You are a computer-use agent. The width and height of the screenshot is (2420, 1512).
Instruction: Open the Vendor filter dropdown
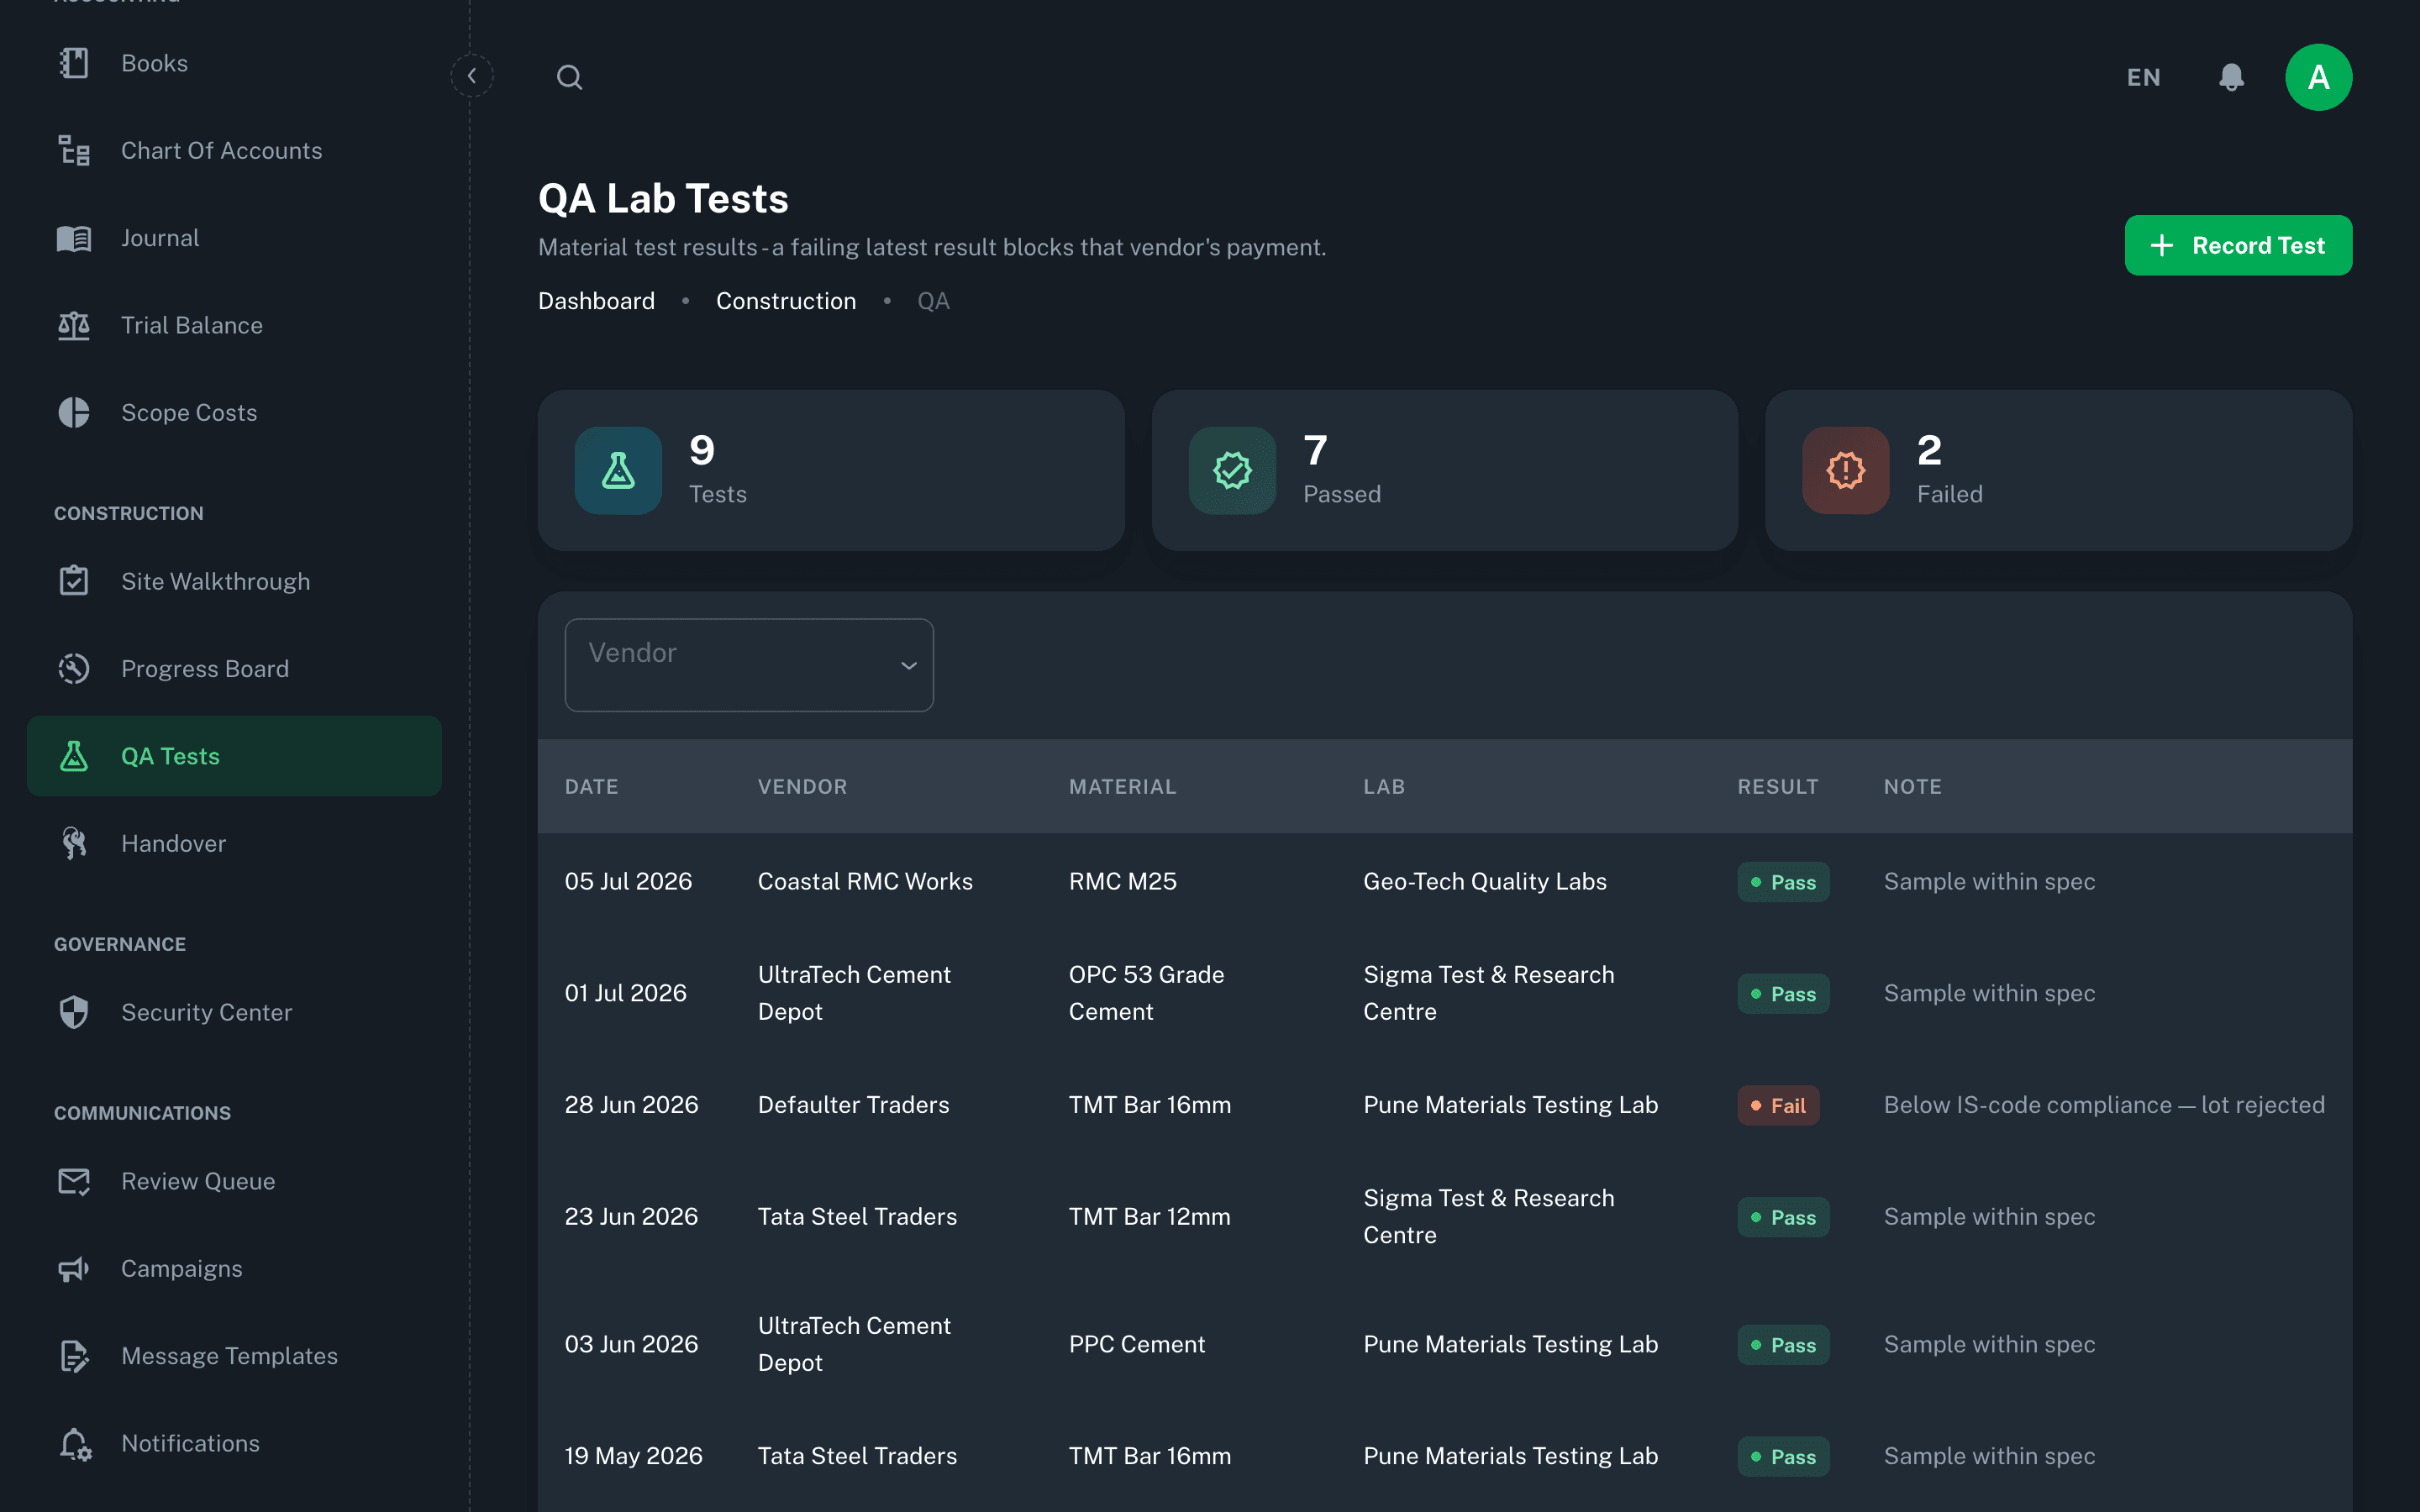749,665
